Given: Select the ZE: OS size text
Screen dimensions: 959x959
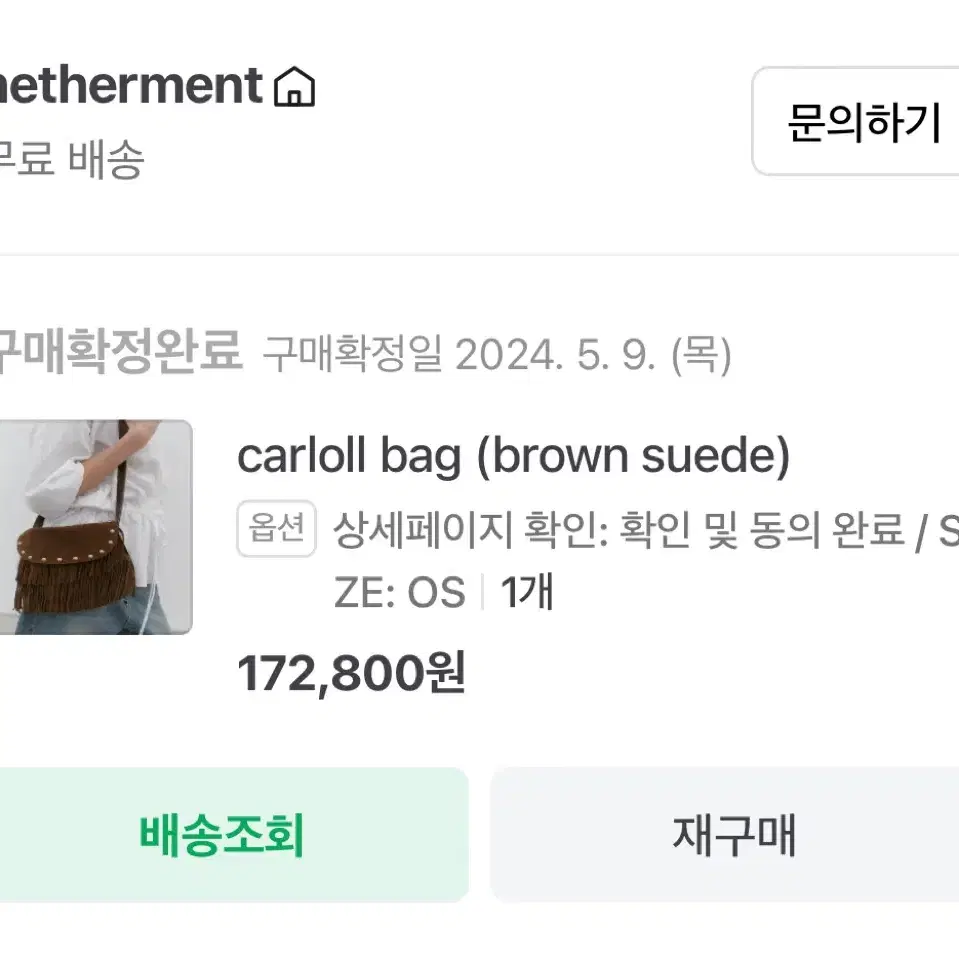Looking at the screenshot, I should click(x=400, y=592).
